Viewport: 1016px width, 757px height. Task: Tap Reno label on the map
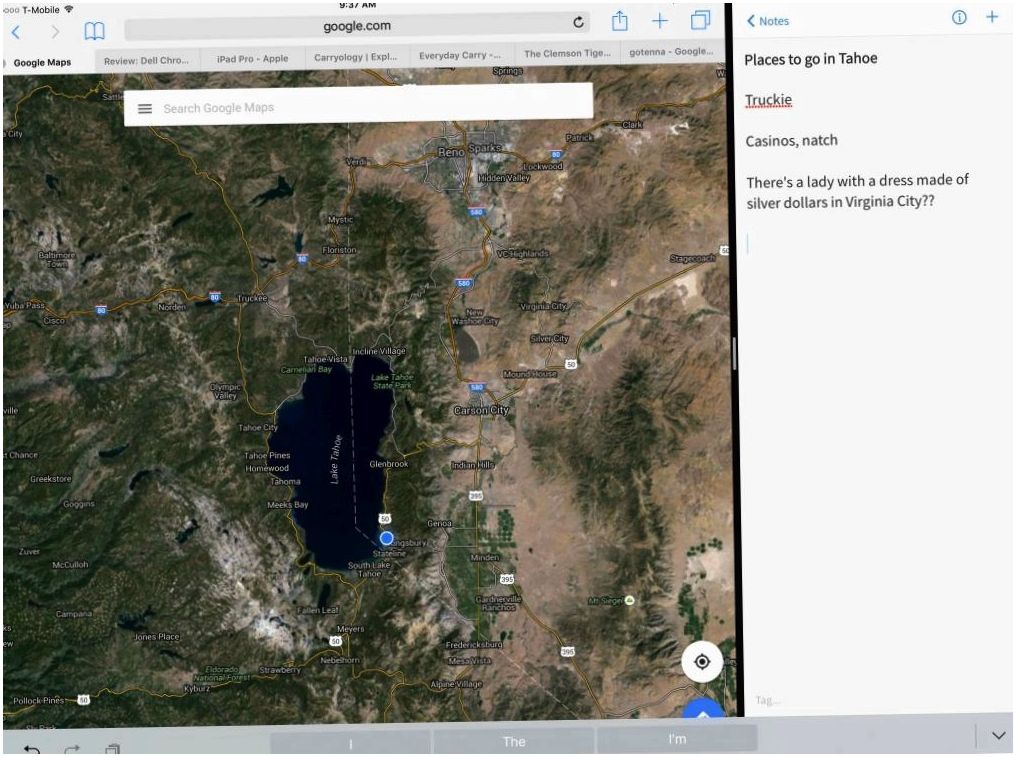tap(451, 152)
